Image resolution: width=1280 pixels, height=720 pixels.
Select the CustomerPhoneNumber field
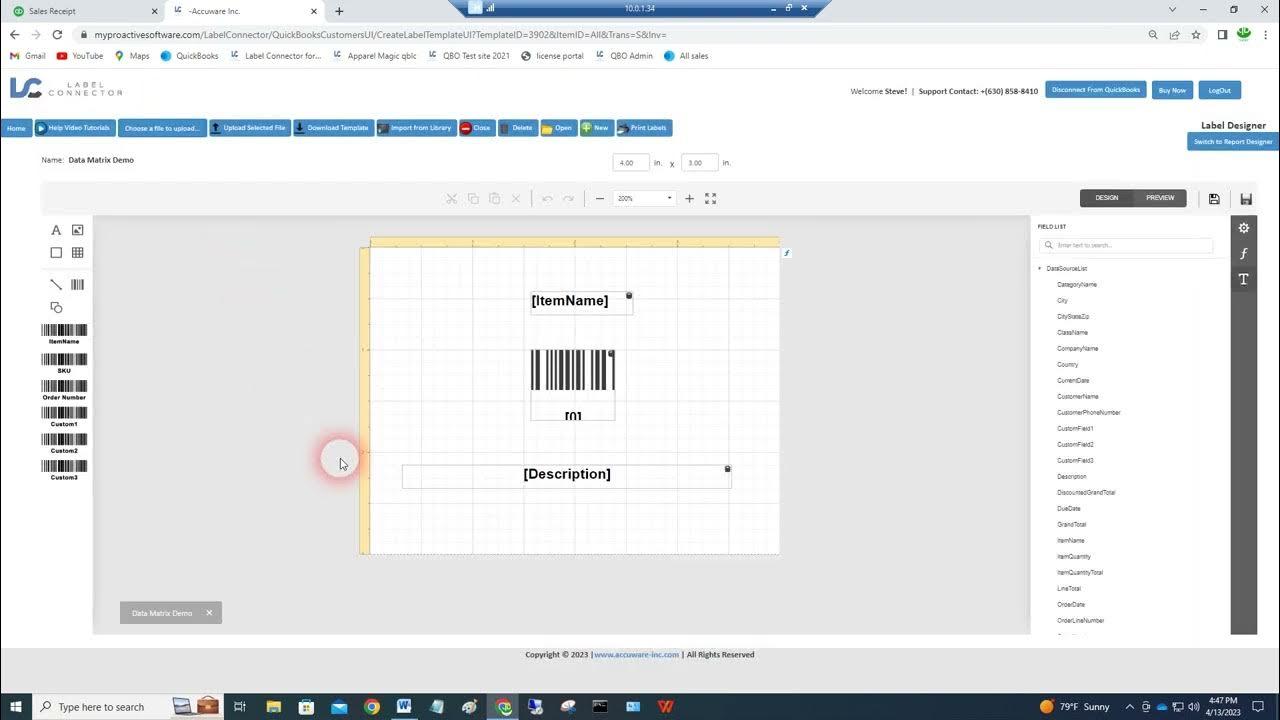(1089, 413)
